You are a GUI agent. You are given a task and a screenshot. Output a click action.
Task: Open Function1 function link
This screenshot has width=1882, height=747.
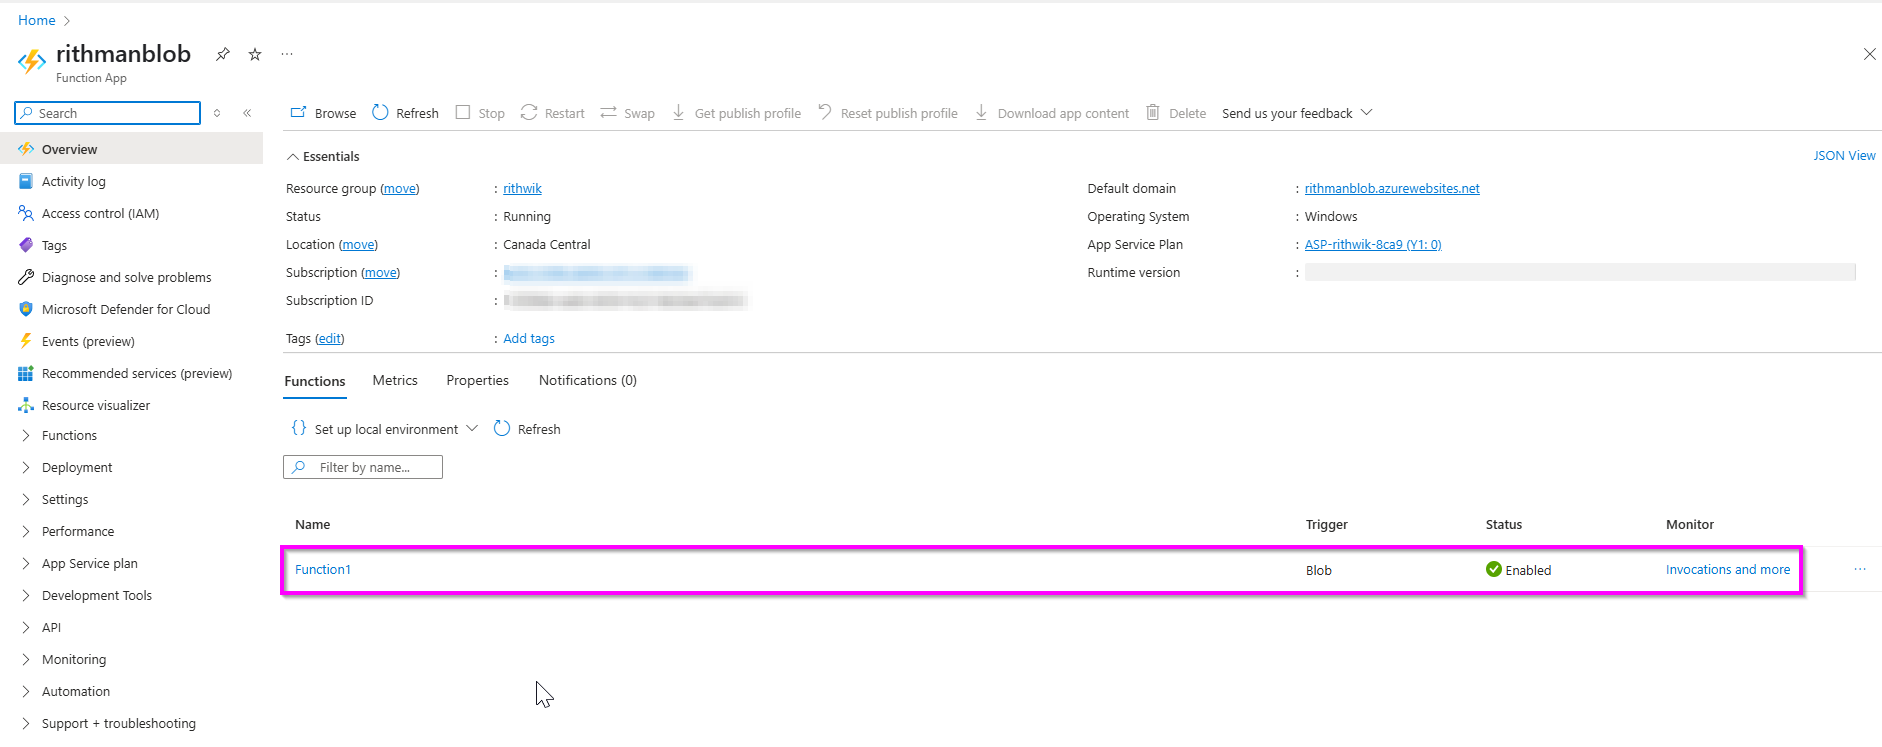(323, 569)
